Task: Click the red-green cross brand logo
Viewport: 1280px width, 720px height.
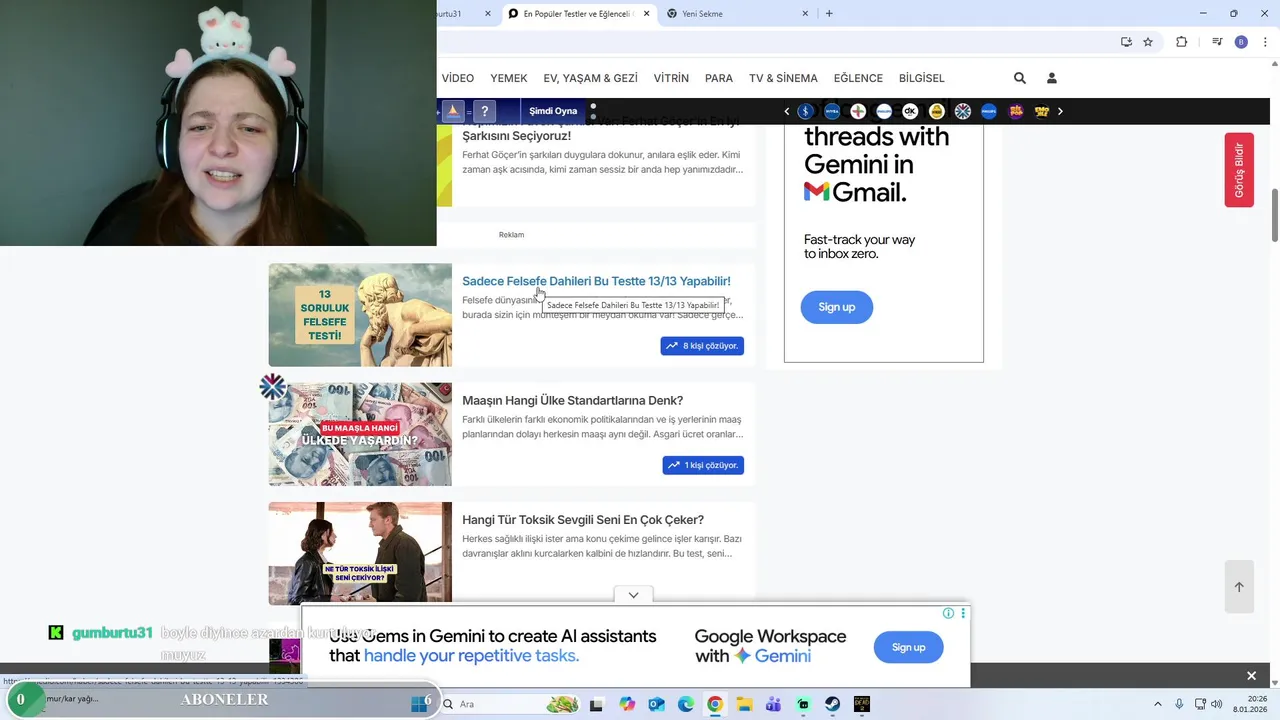Action: tap(857, 111)
